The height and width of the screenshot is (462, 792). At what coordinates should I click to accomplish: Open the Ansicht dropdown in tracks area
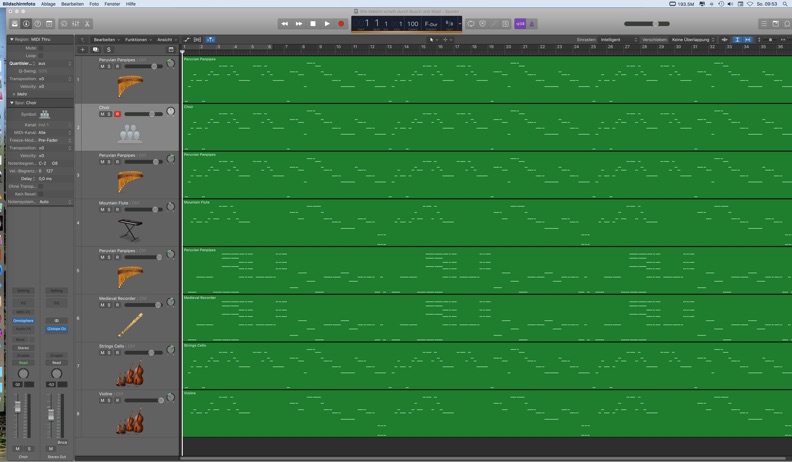click(x=167, y=39)
